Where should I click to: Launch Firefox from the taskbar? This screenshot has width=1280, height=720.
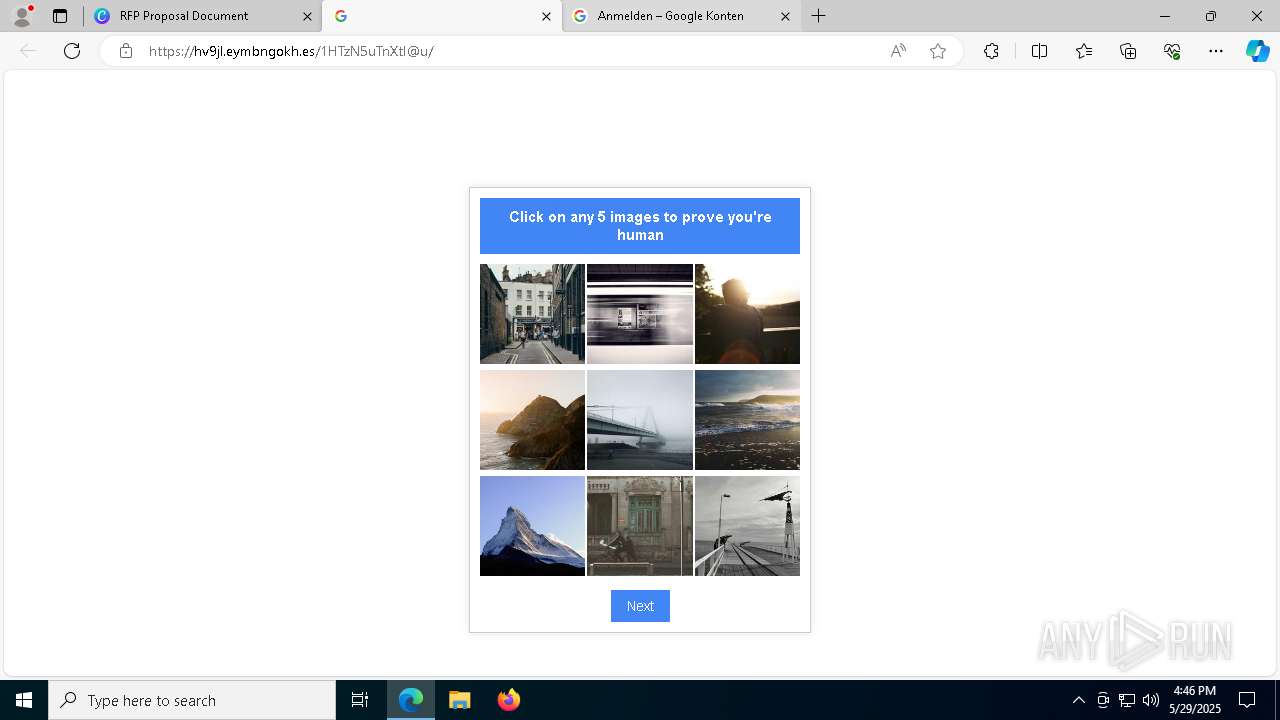coord(509,700)
